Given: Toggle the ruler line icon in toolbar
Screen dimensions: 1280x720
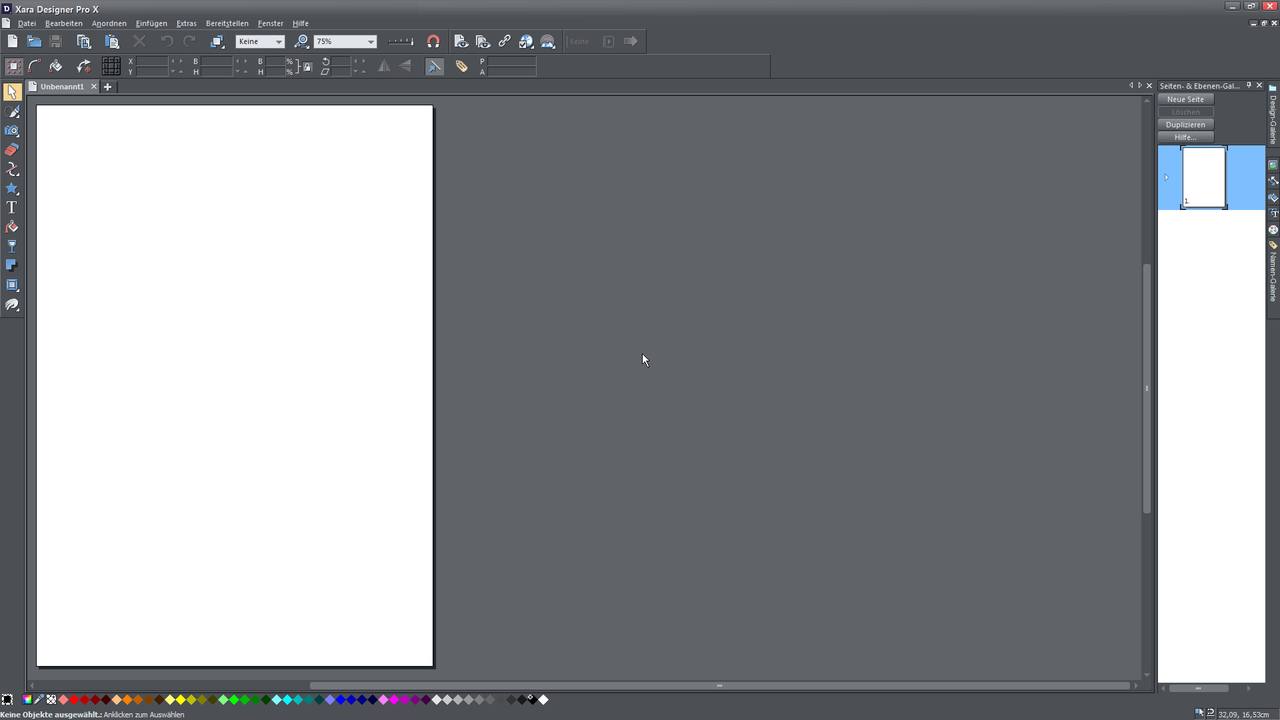Looking at the screenshot, I should [x=400, y=41].
